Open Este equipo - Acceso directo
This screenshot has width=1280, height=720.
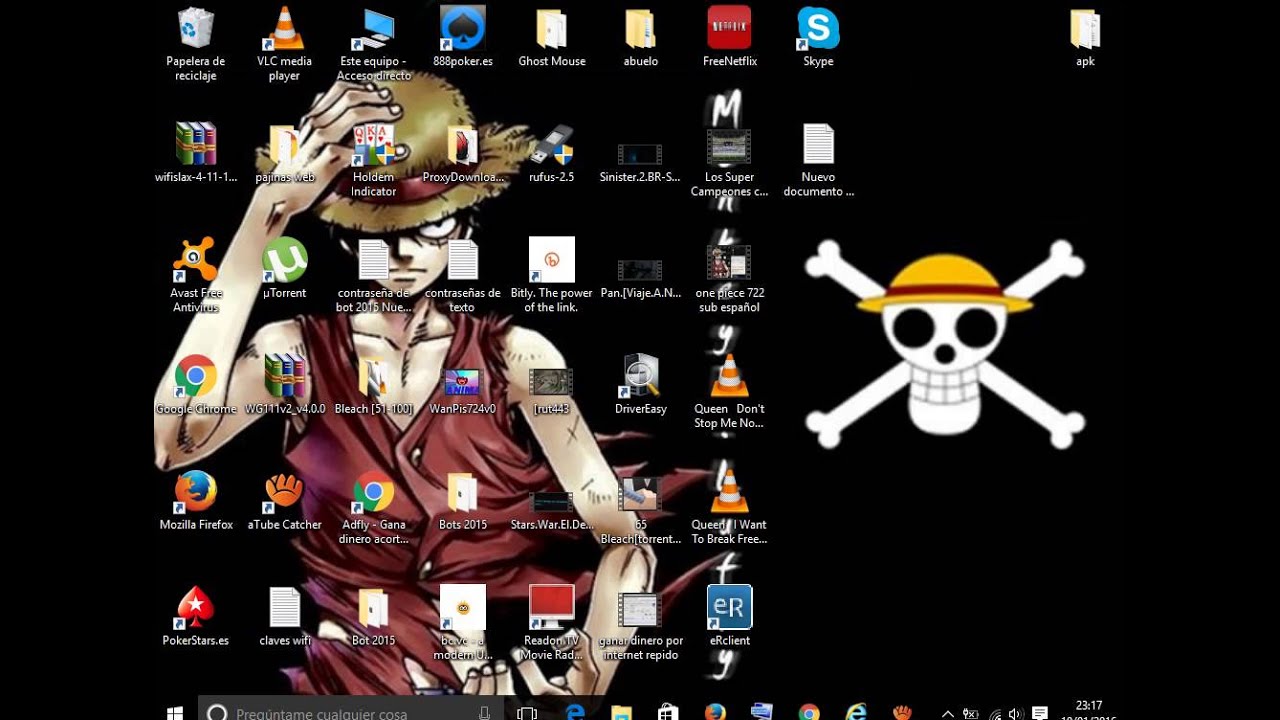(374, 44)
